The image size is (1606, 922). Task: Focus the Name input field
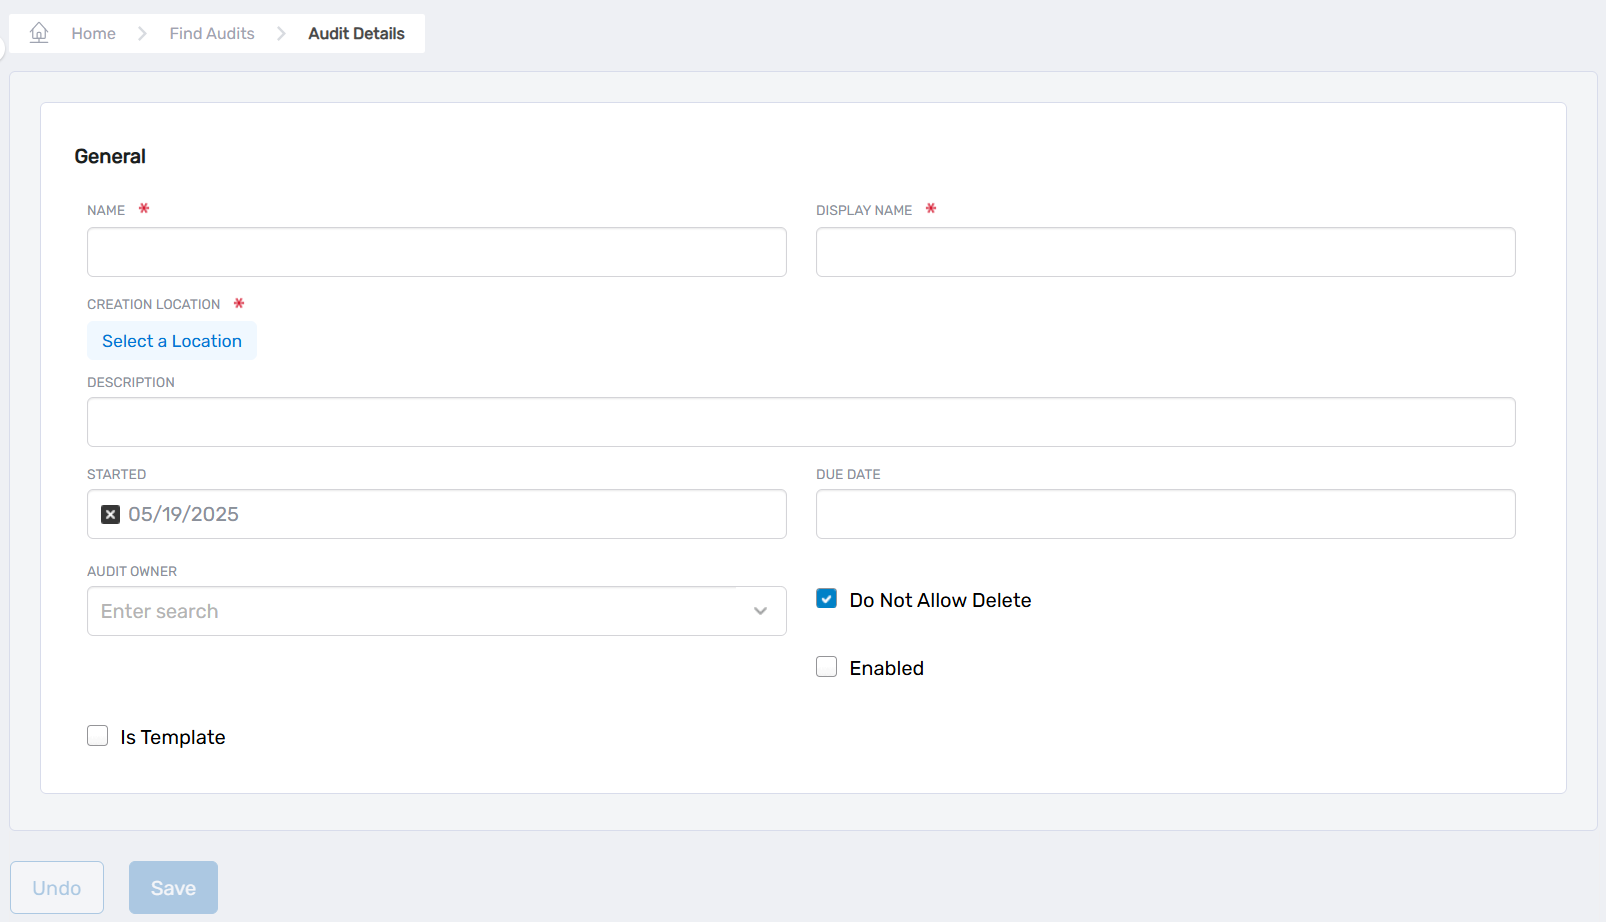[x=436, y=252]
